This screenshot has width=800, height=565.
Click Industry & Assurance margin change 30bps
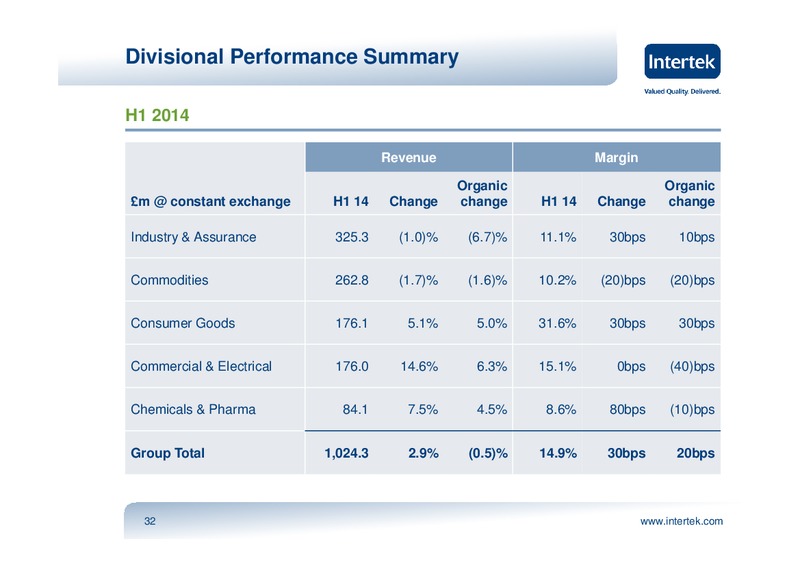pos(628,237)
